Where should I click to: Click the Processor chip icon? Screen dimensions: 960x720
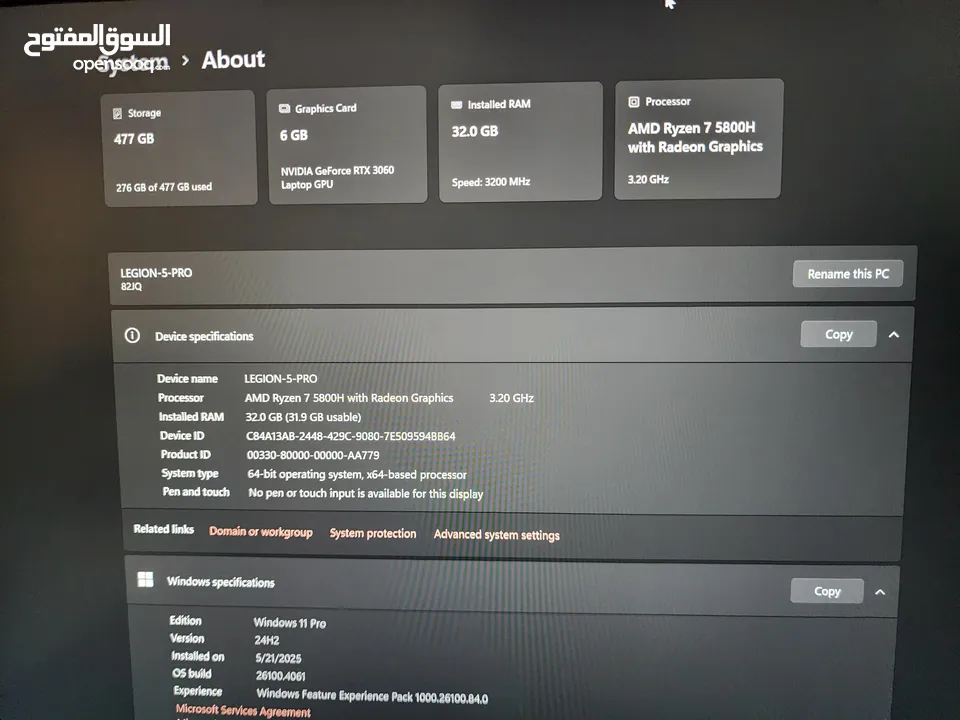[x=634, y=102]
